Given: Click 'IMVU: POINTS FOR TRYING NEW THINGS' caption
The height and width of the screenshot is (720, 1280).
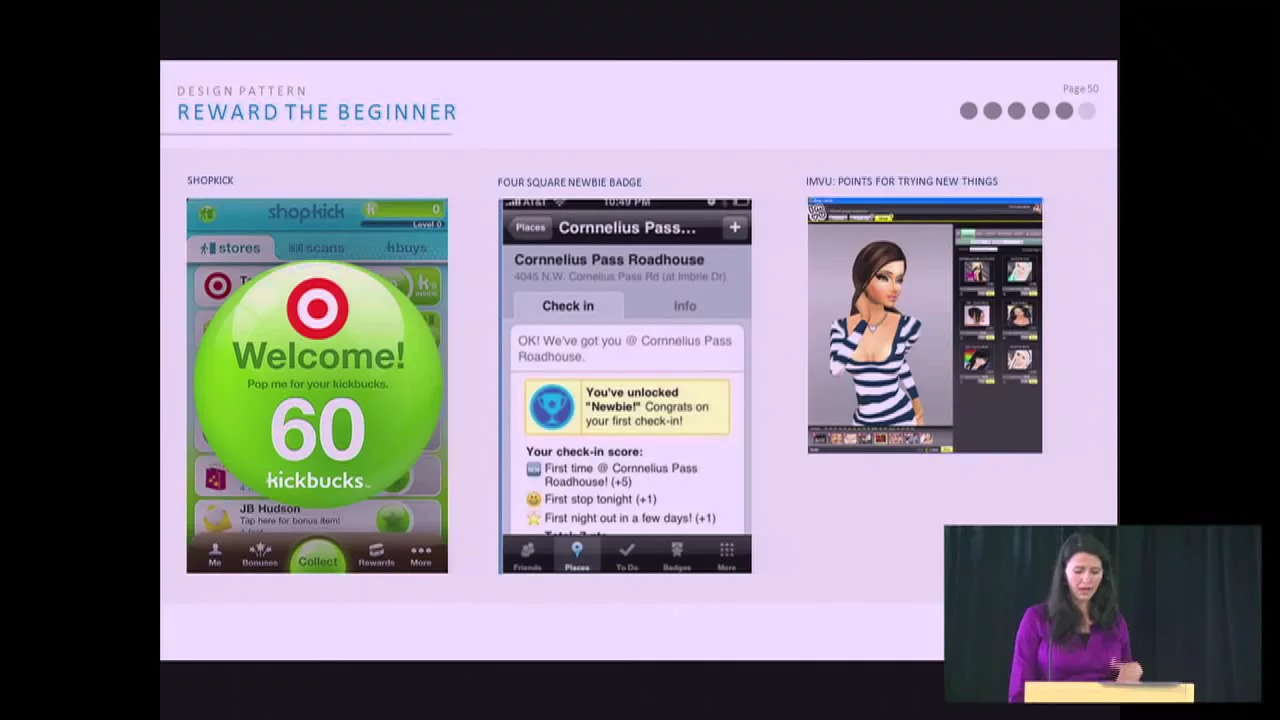Looking at the screenshot, I should 902,181.
